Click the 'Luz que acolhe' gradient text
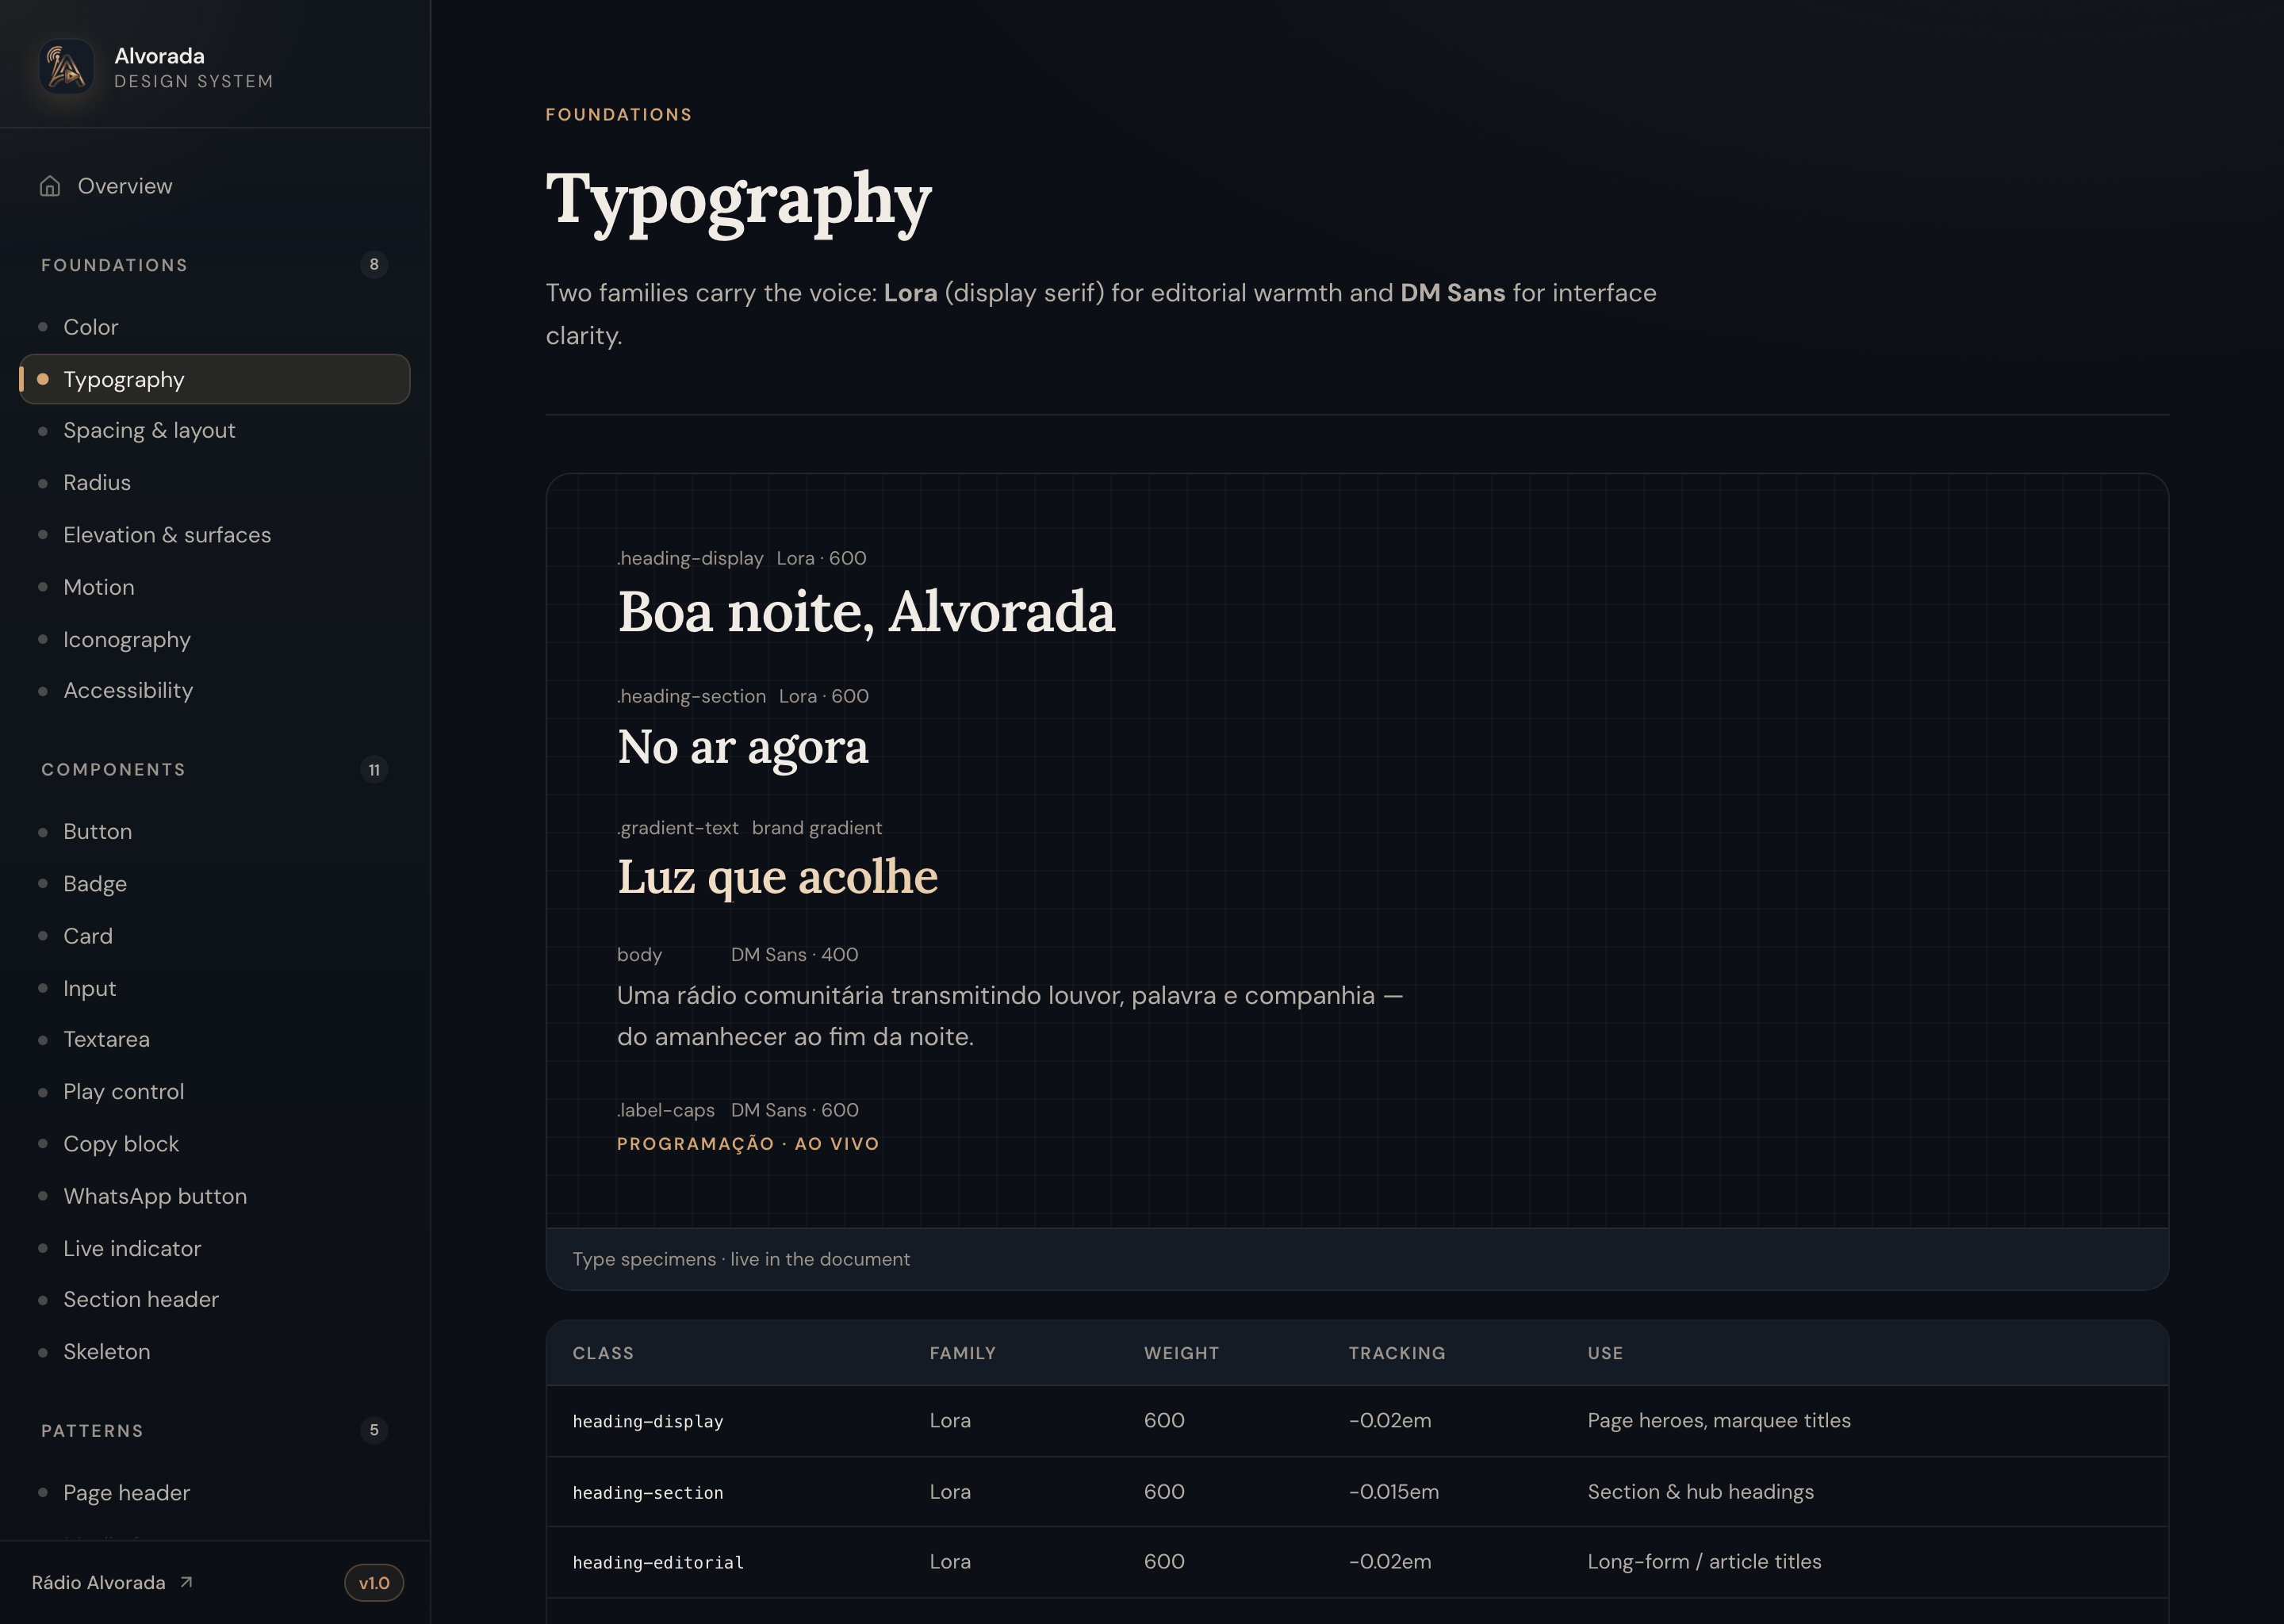This screenshot has height=1624, width=2284. tap(777, 877)
